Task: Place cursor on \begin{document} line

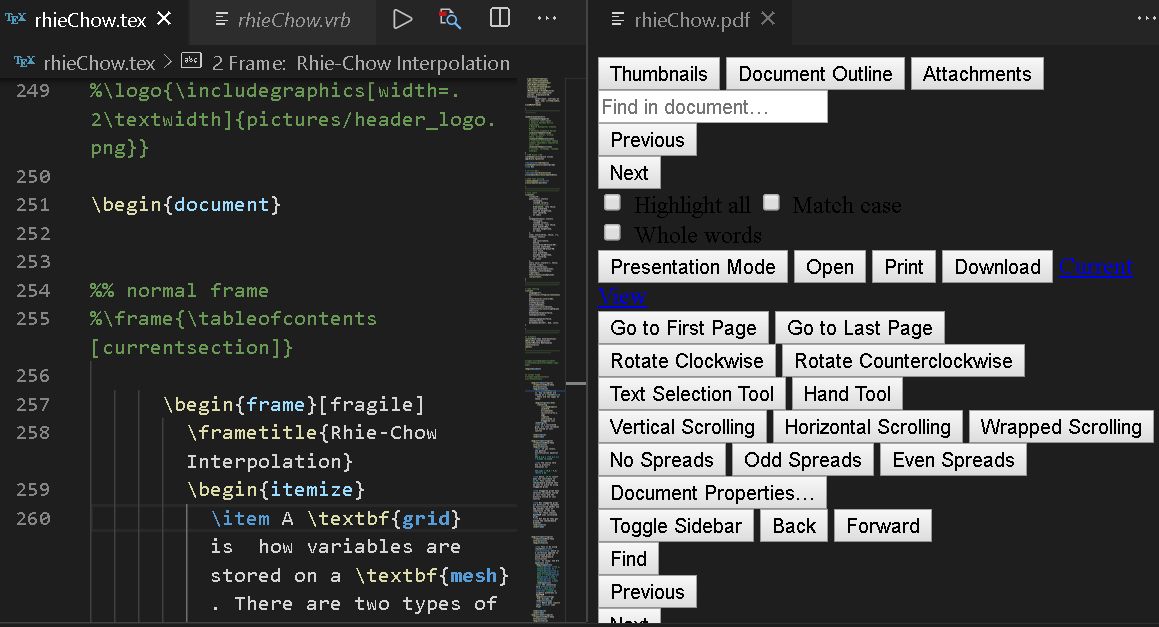Action: [x=186, y=205]
